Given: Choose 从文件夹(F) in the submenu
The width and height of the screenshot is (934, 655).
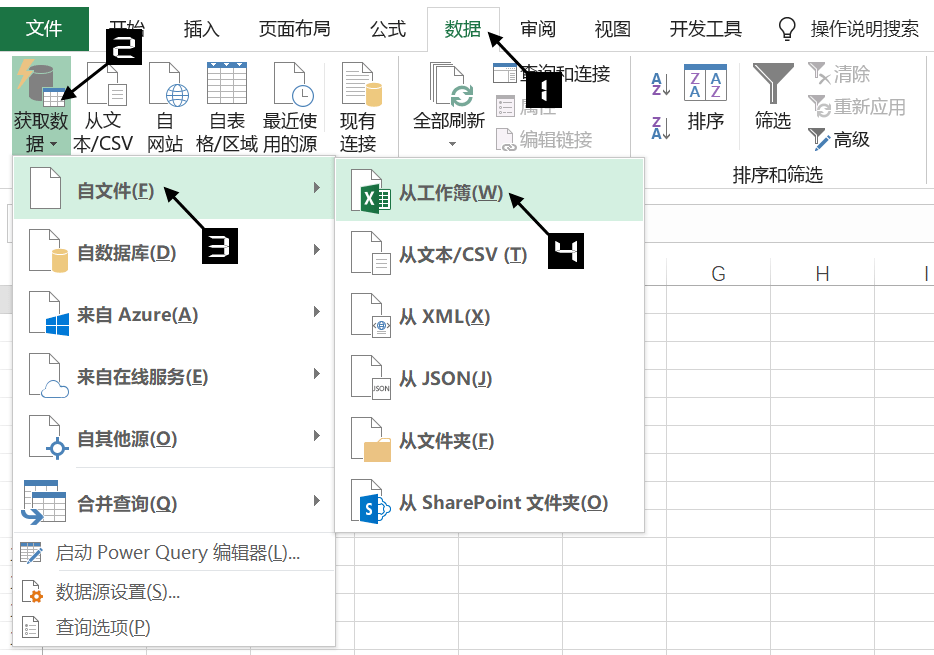Looking at the screenshot, I should (x=490, y=439).
